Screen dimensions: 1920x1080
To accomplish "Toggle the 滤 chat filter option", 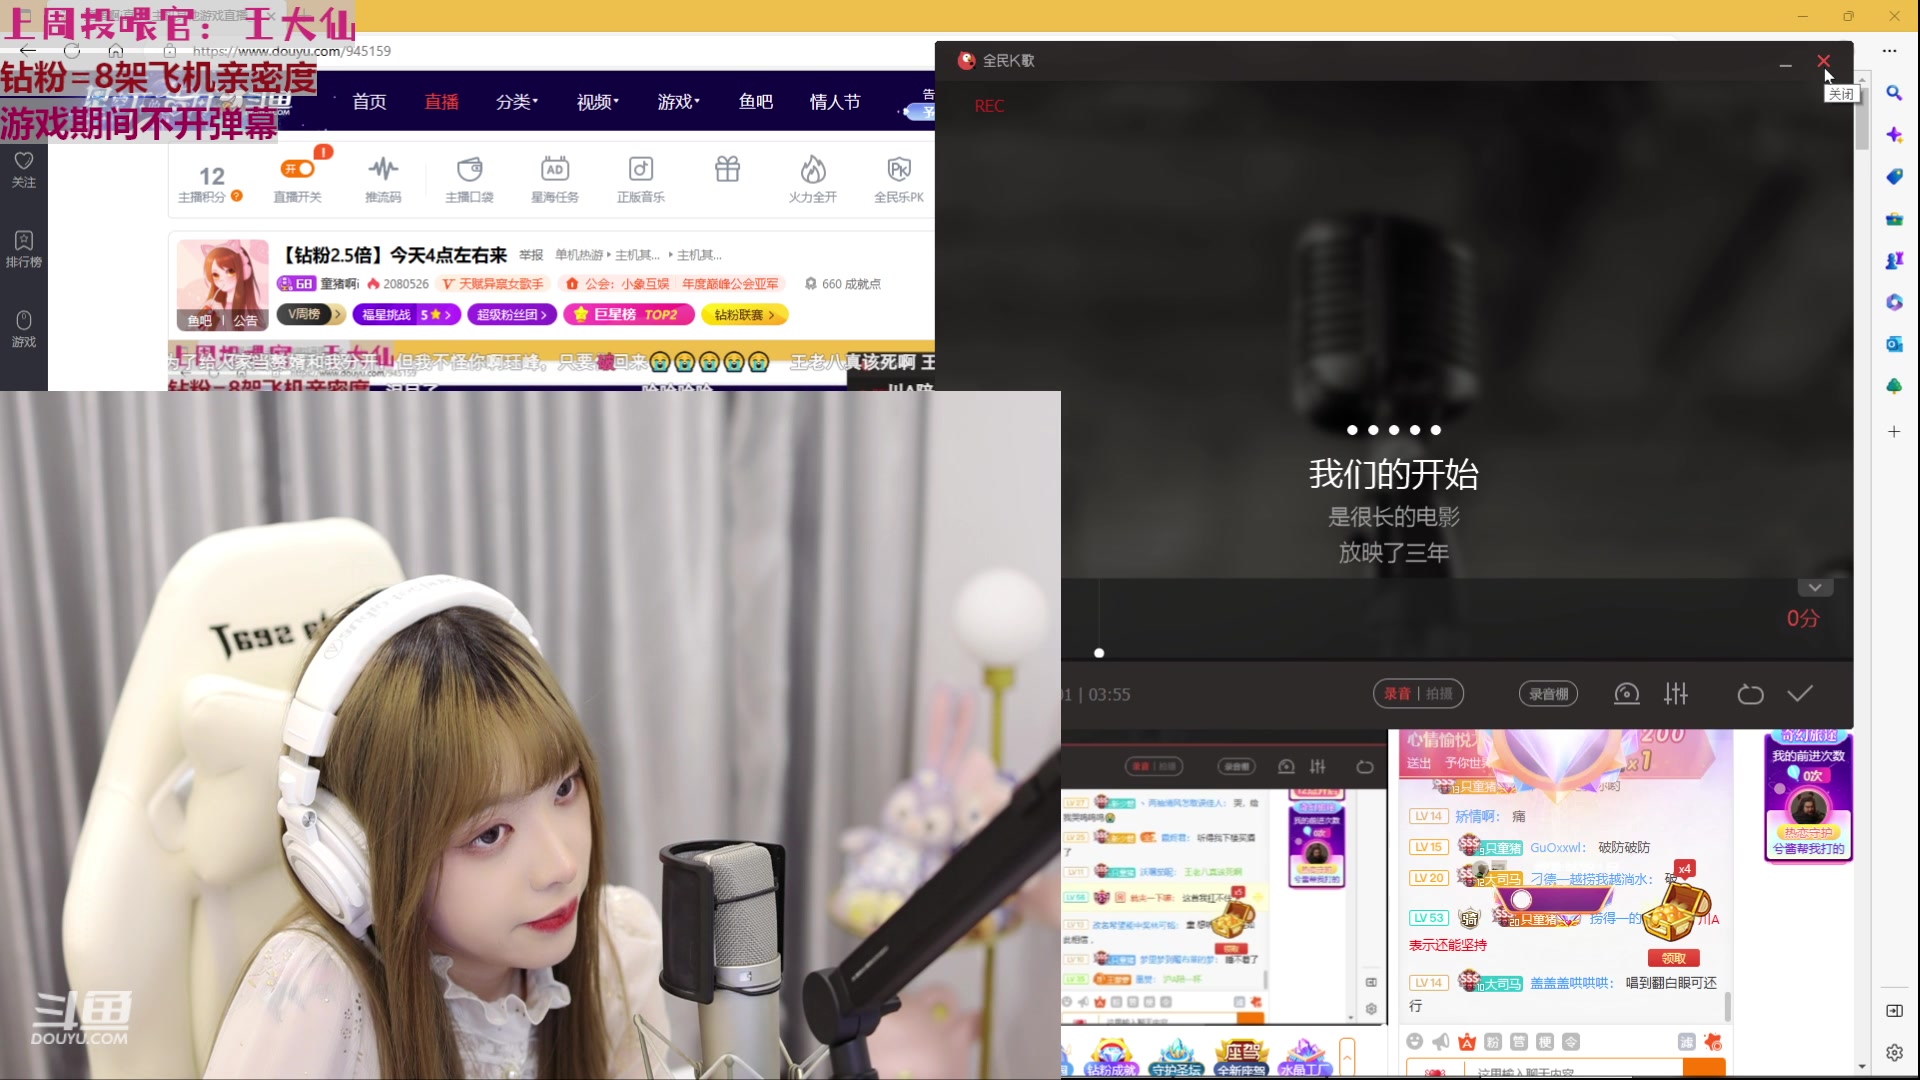I will [1688, 1041].
